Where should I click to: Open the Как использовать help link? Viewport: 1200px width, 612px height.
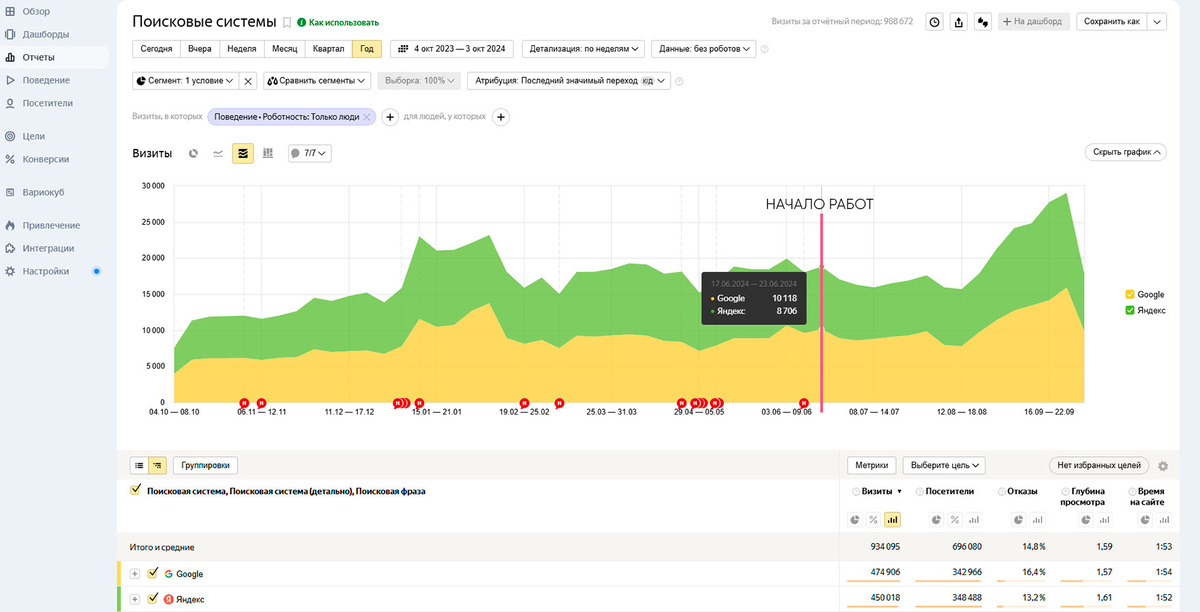pyautogui.click(x=338, y=22)
